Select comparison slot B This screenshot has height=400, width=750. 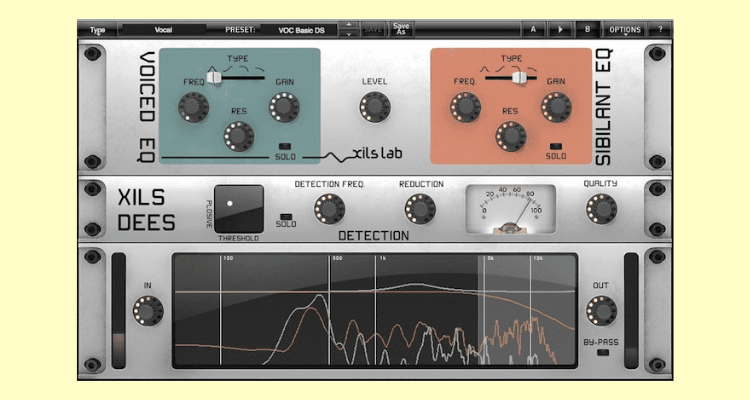587,30
